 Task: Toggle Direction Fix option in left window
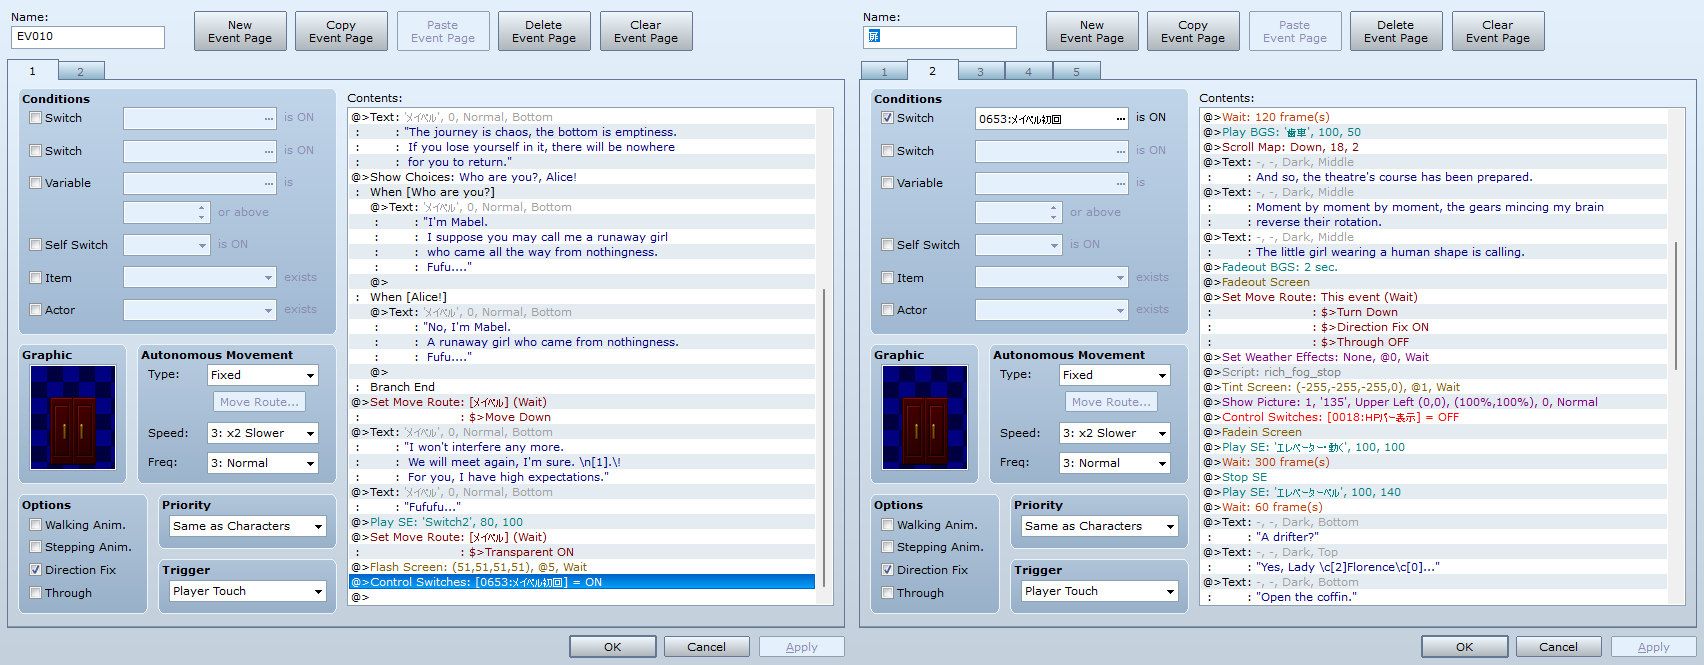click(36, 570)
